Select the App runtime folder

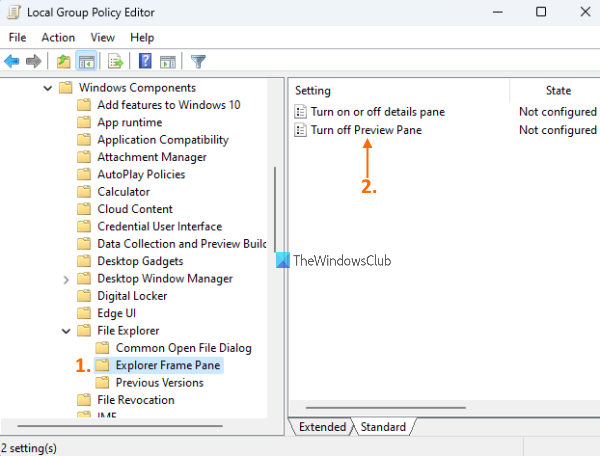click(130, 122)
